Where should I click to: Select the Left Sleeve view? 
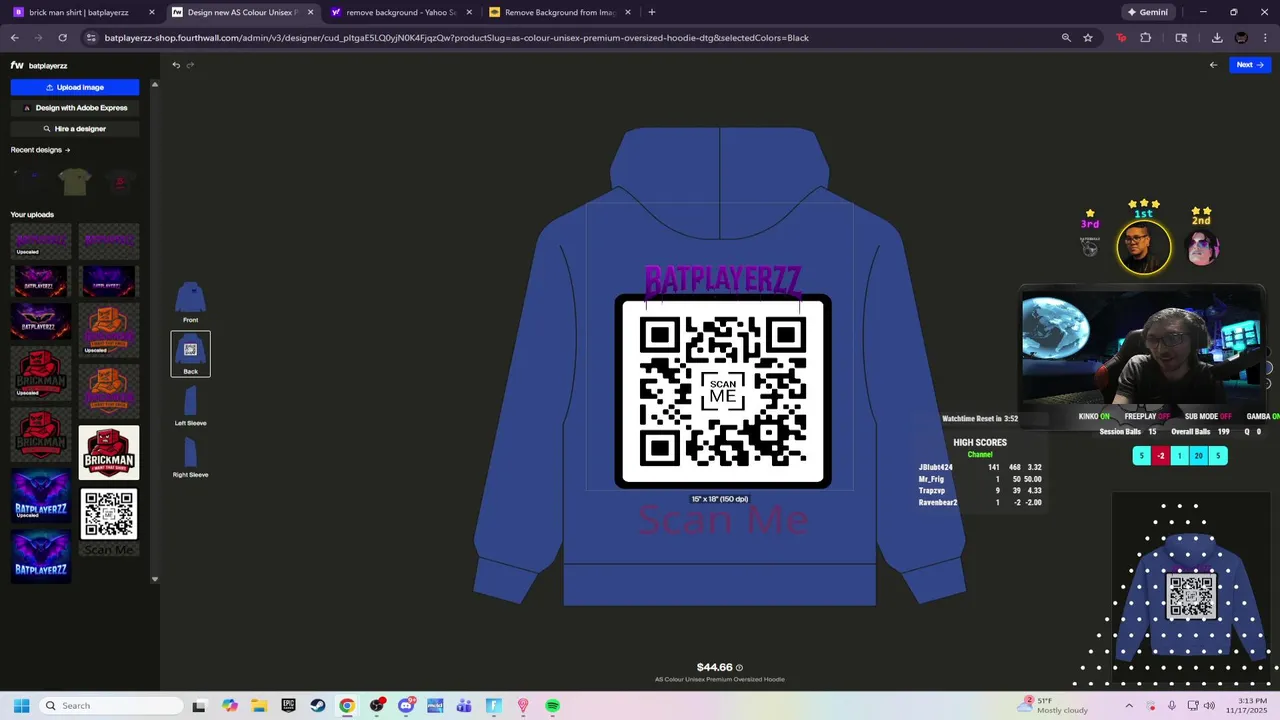point(190,406)
